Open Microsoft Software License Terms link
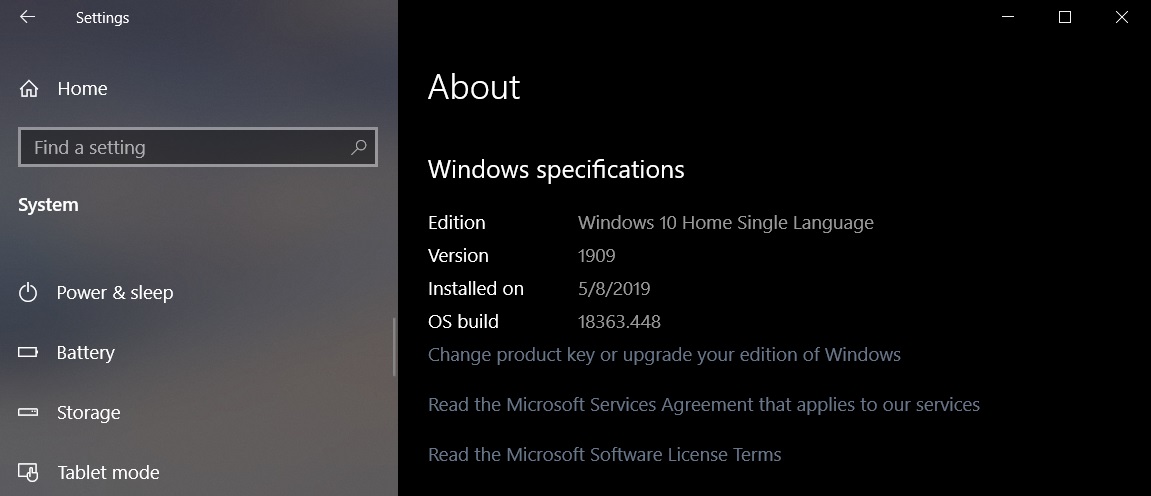Image resolution: width=1151 pixels, height=496 pixels. tap(604, 455)
